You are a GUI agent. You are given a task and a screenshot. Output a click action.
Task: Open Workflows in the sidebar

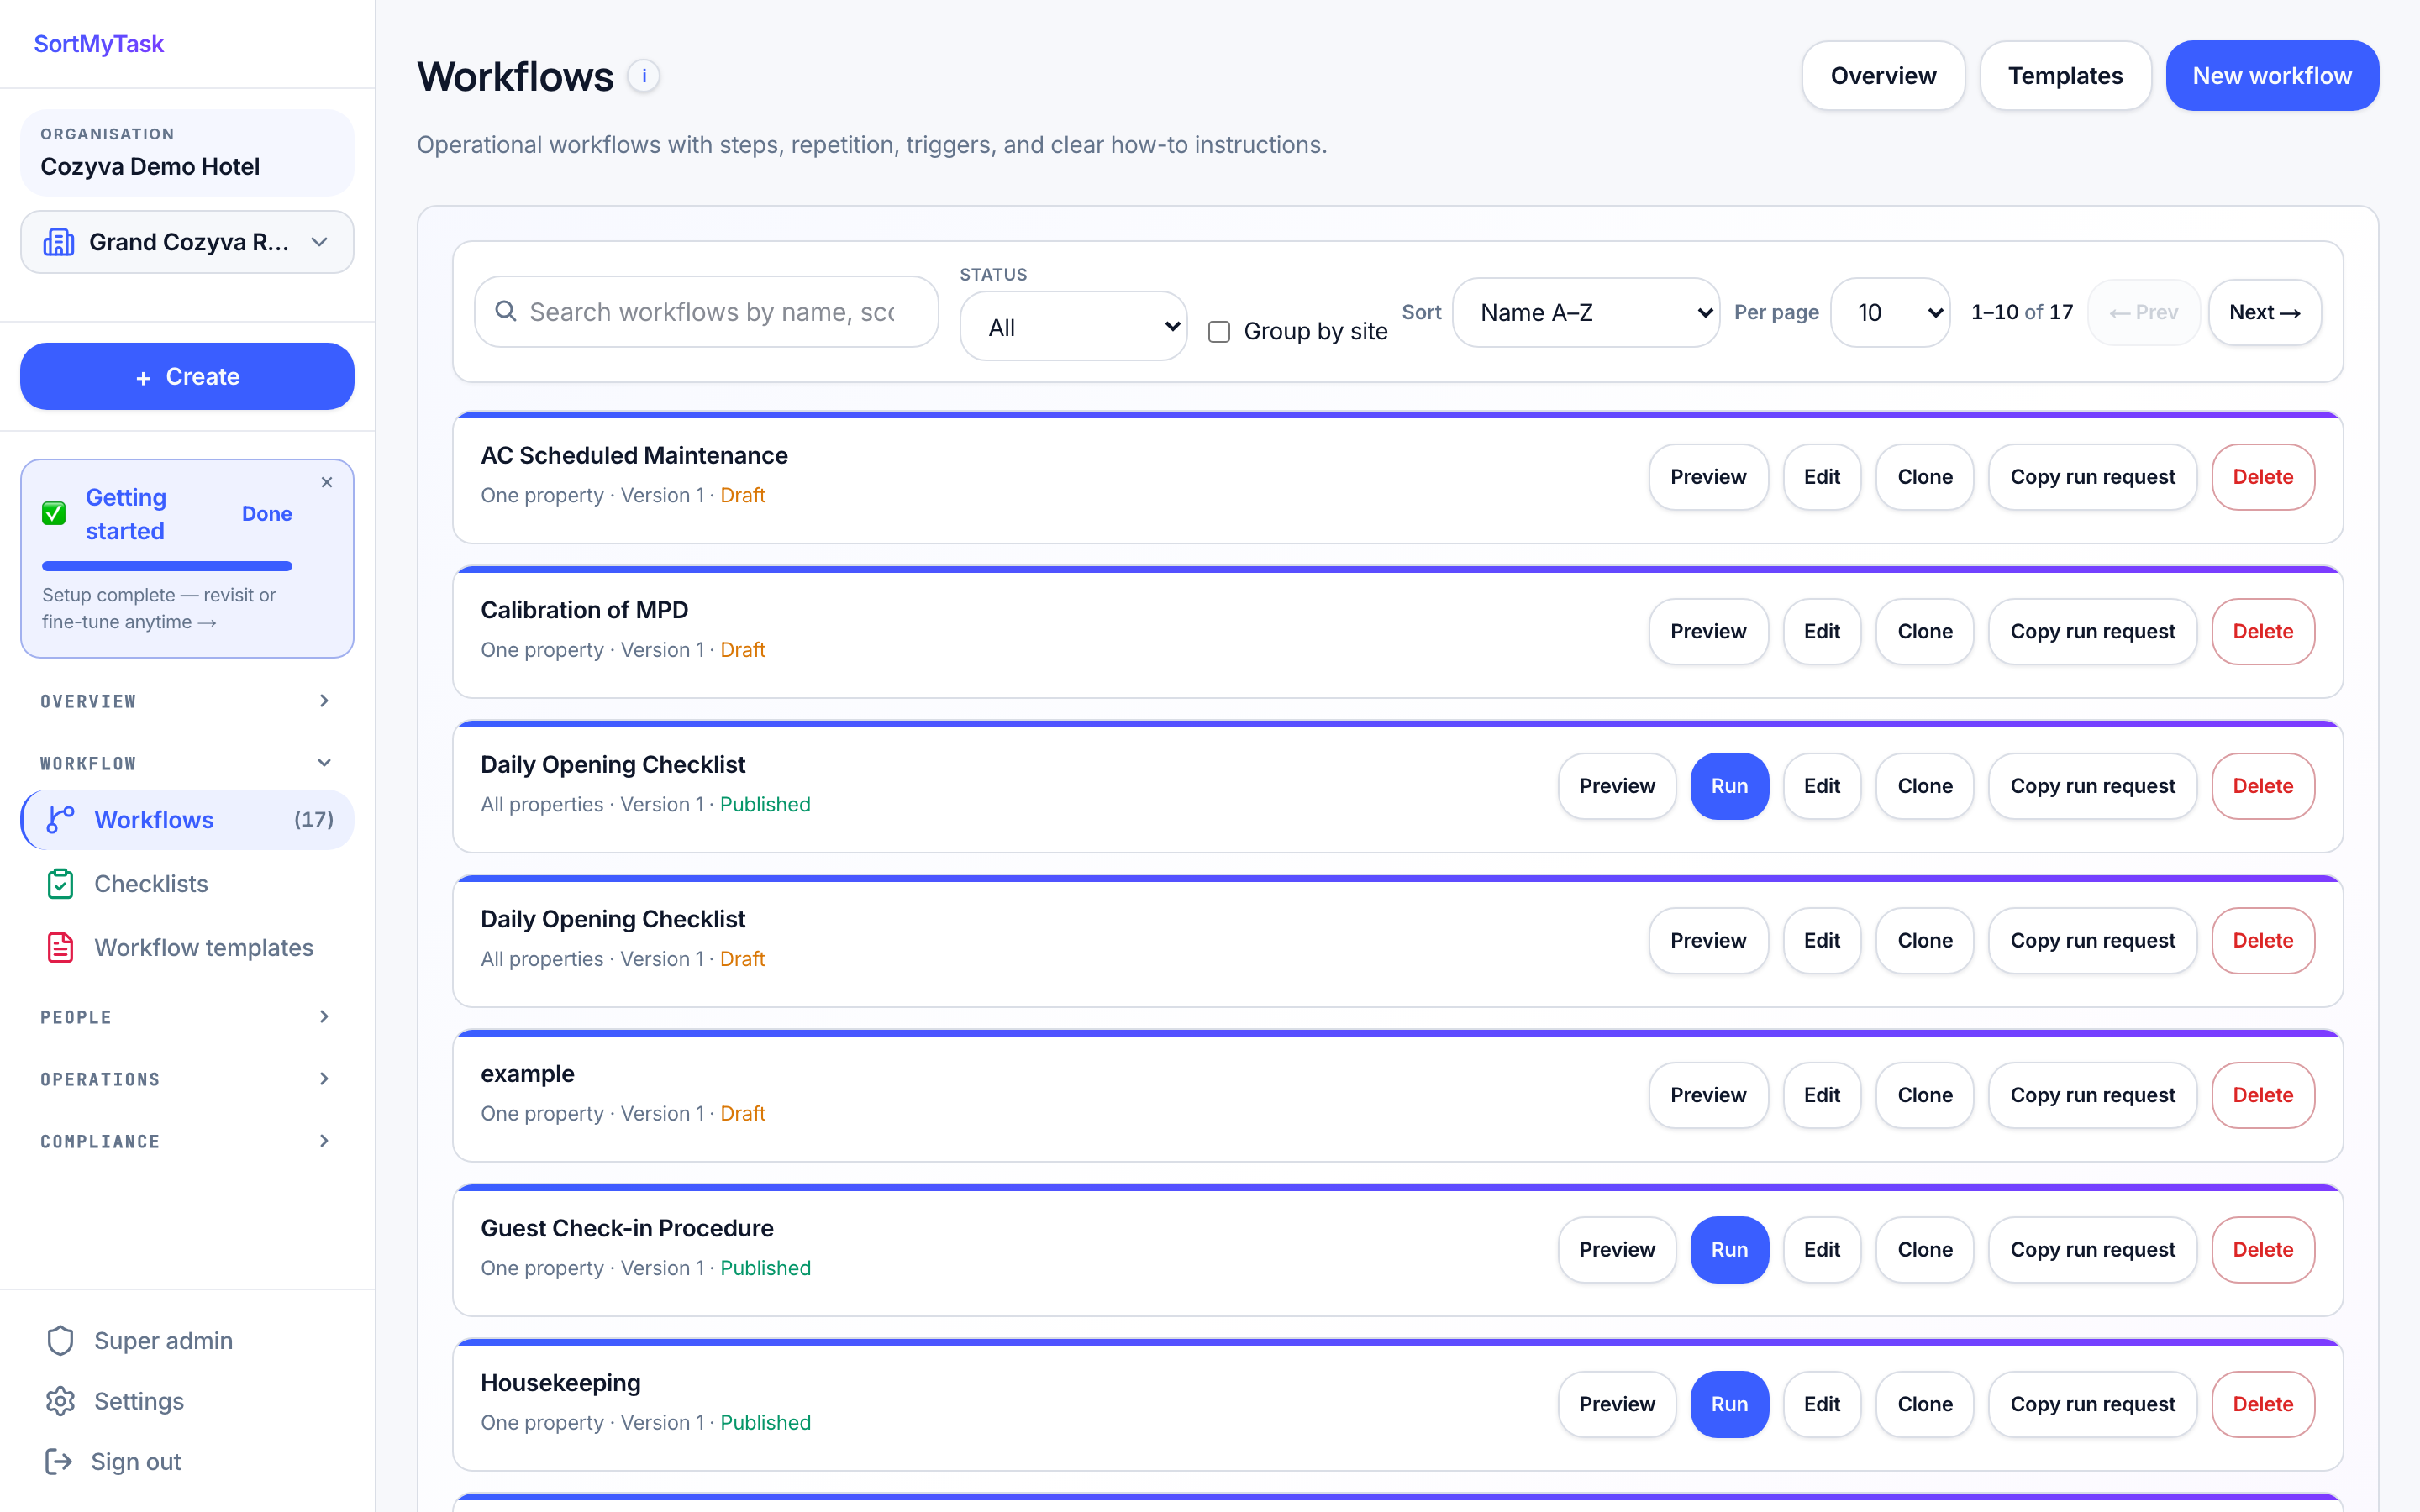(x=187, y=820)
